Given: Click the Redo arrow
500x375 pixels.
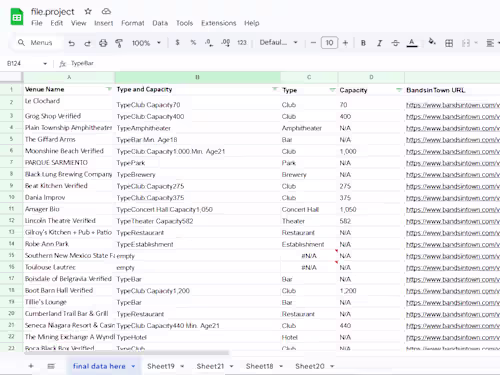Looking at the screenshot, I should [87, 43].
